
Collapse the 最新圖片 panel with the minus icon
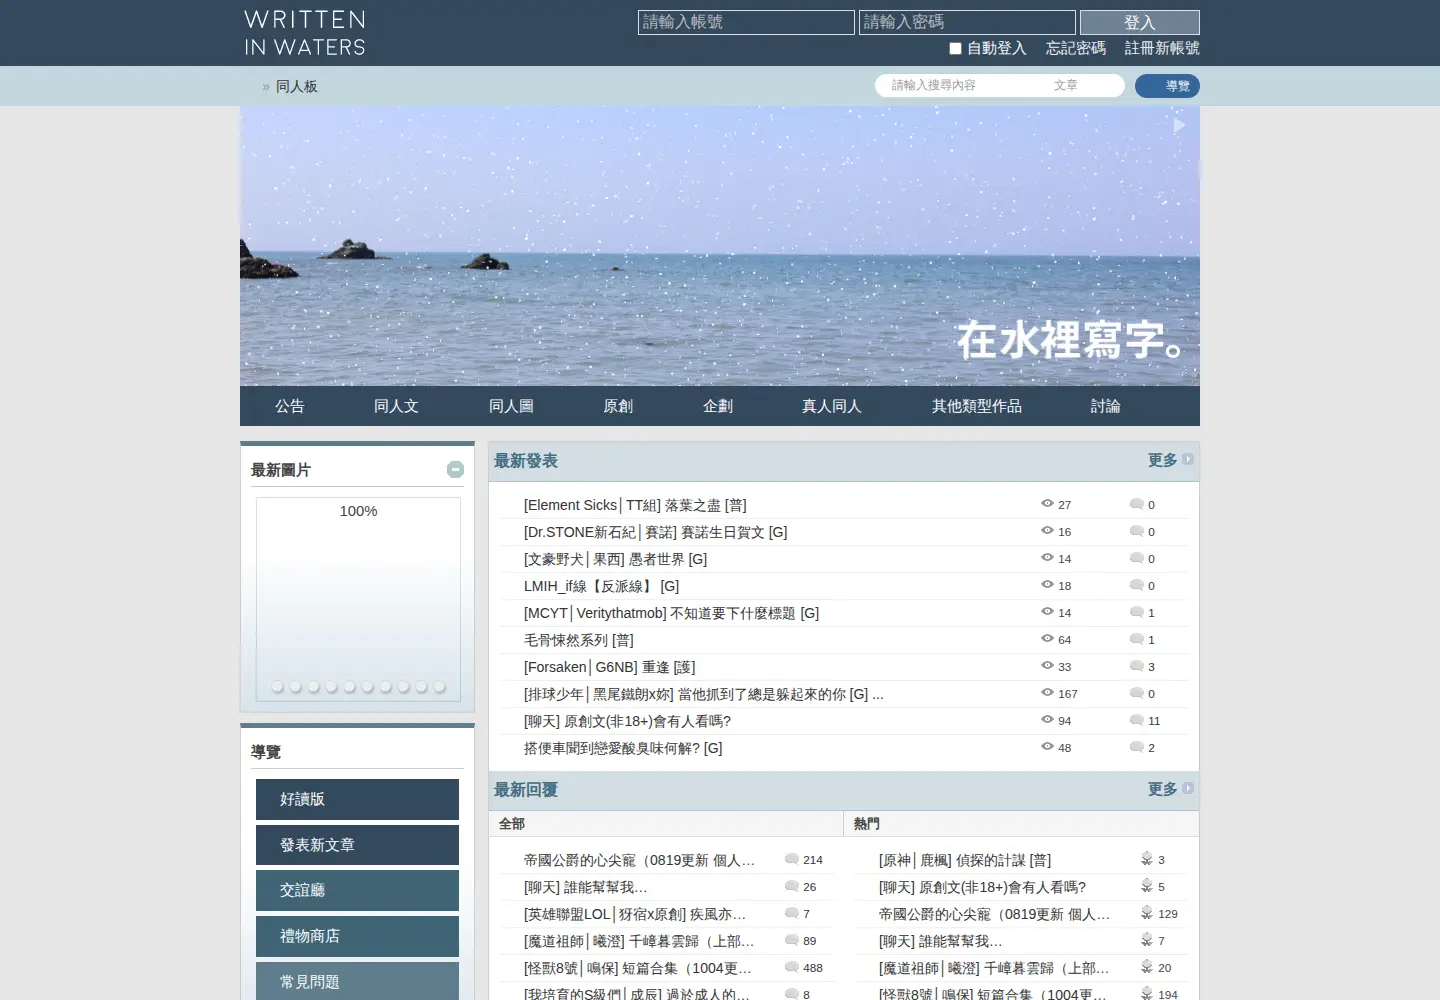pos(455,469)
